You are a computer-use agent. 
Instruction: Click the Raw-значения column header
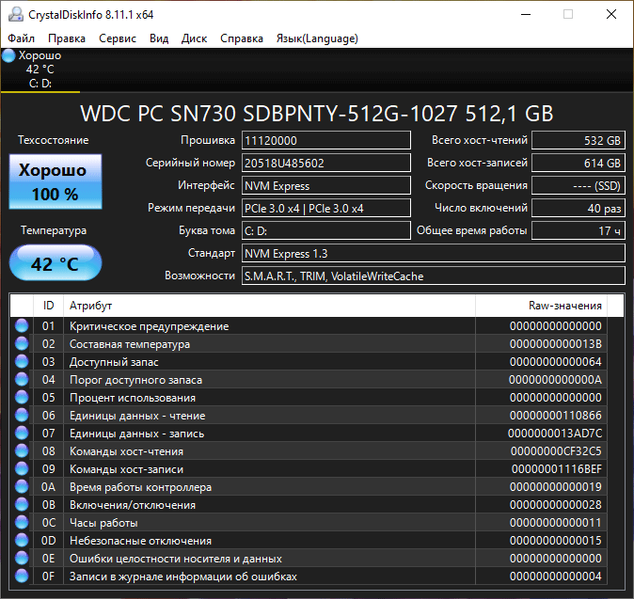(x=541, y=305)
